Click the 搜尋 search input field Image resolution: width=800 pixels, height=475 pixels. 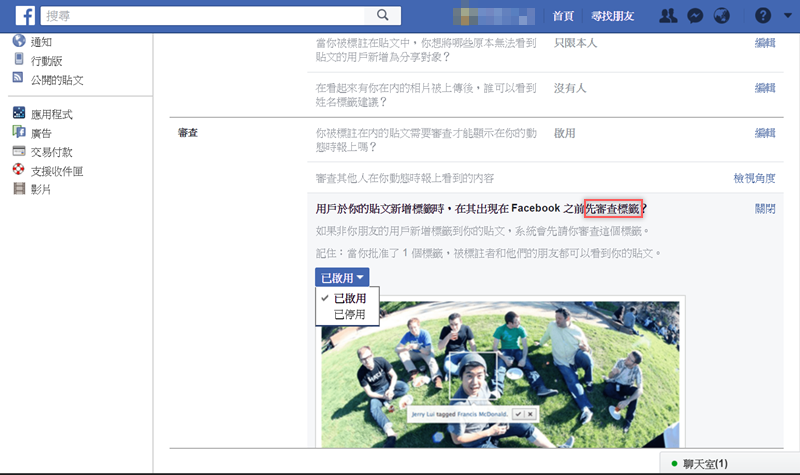(x=203, y=15)
